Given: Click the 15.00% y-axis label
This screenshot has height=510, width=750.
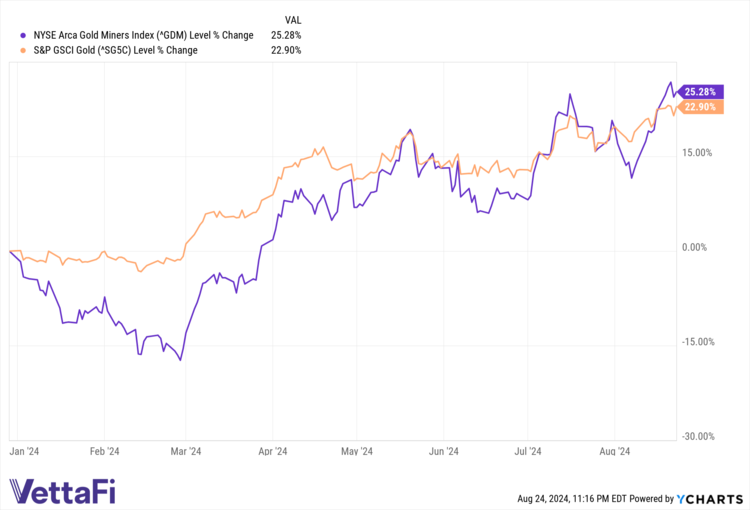Looking at the screenshot, I should point(697,153).
